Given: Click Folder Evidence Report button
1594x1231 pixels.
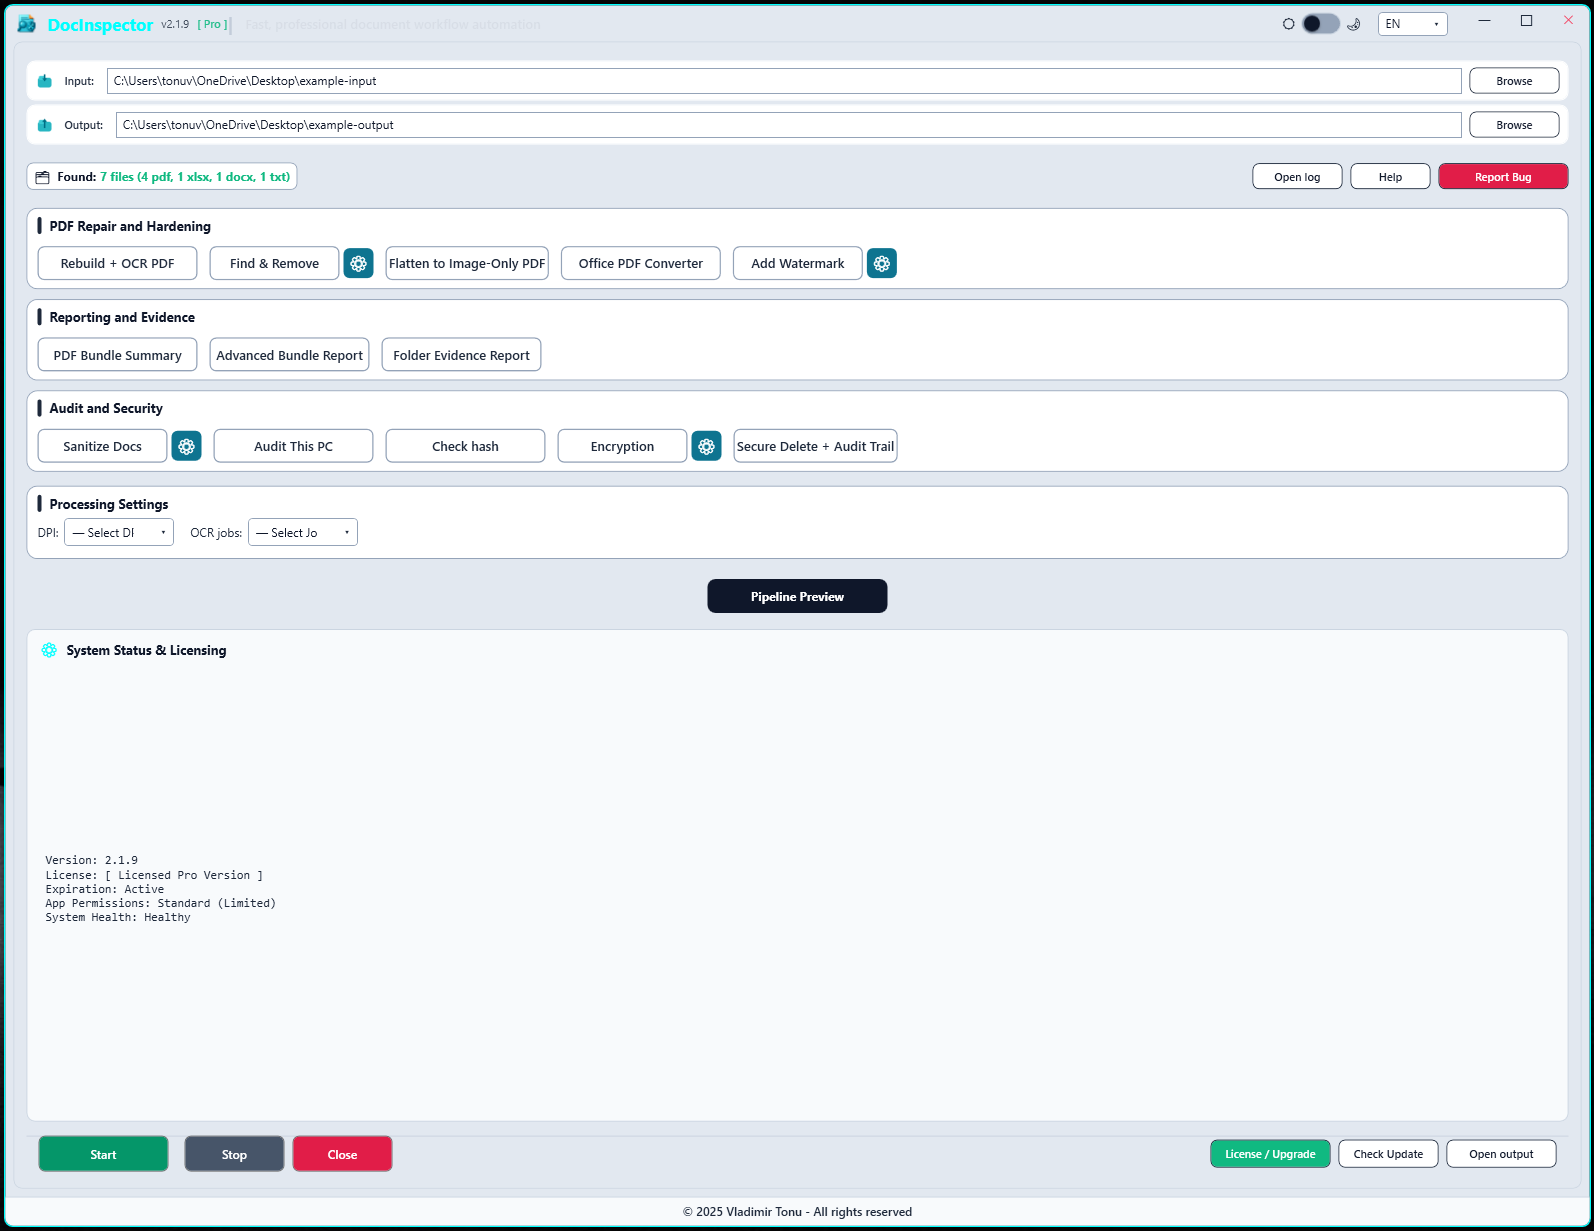Looking at the screenshot, I should [461, 355].
